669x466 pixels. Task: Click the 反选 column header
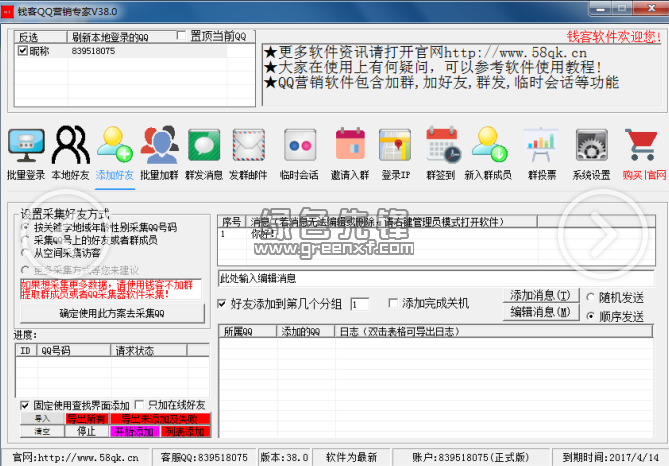click(41, 37)
